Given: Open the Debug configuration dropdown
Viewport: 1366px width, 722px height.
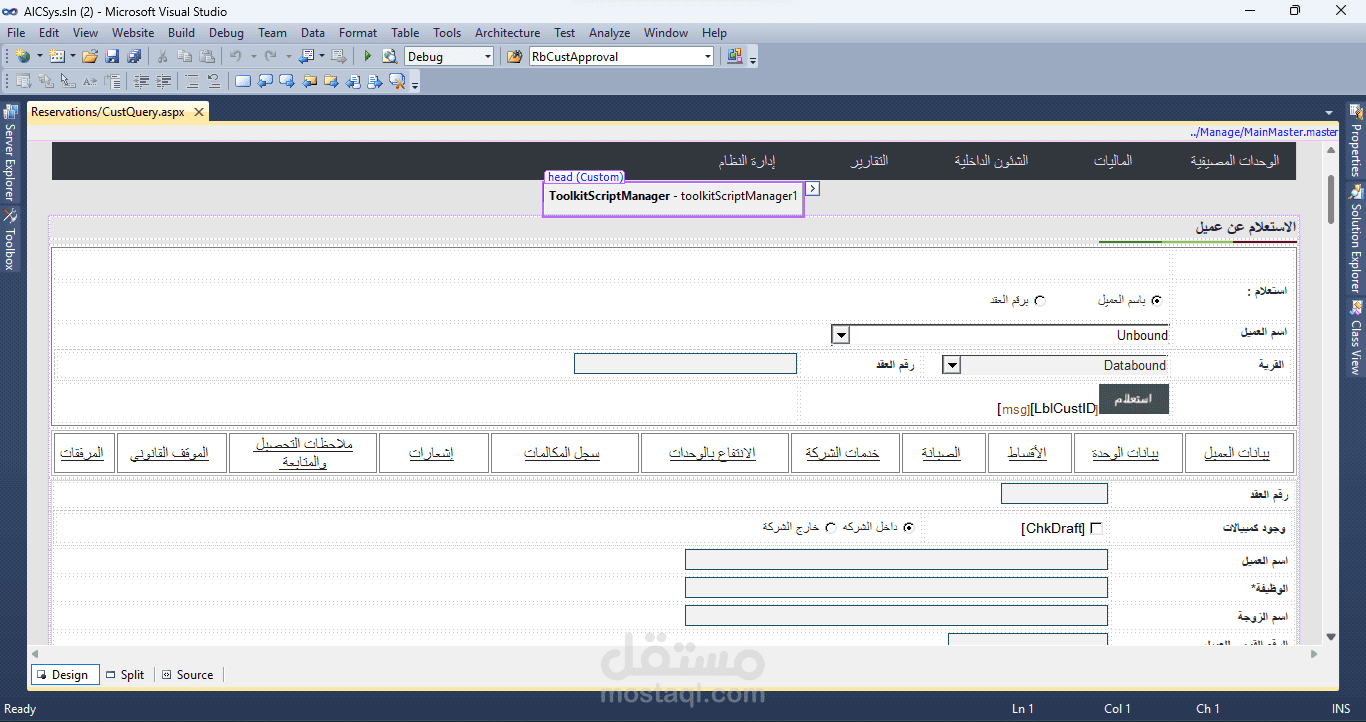Looking at the screenshot, I should [x=488, y=57].
